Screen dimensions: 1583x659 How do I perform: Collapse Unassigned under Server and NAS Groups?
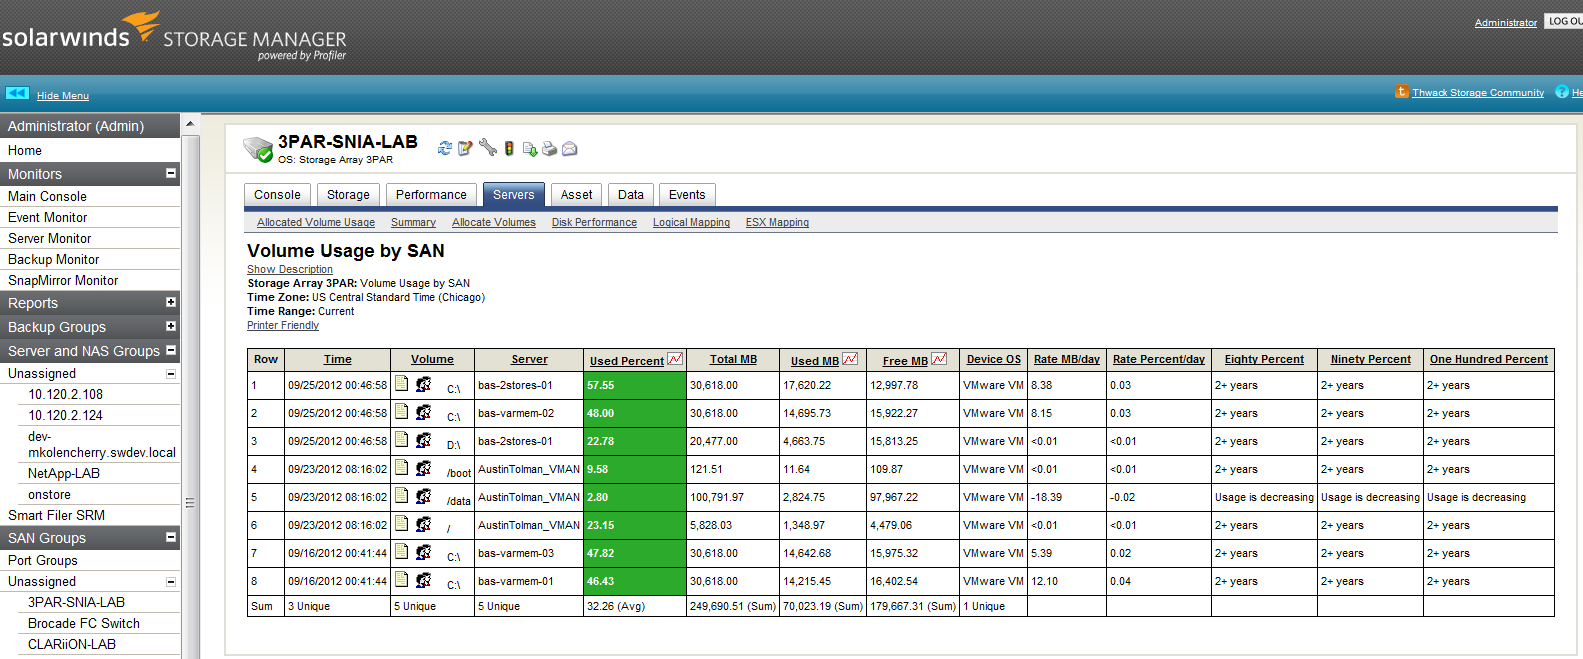[x=170, y=373]
